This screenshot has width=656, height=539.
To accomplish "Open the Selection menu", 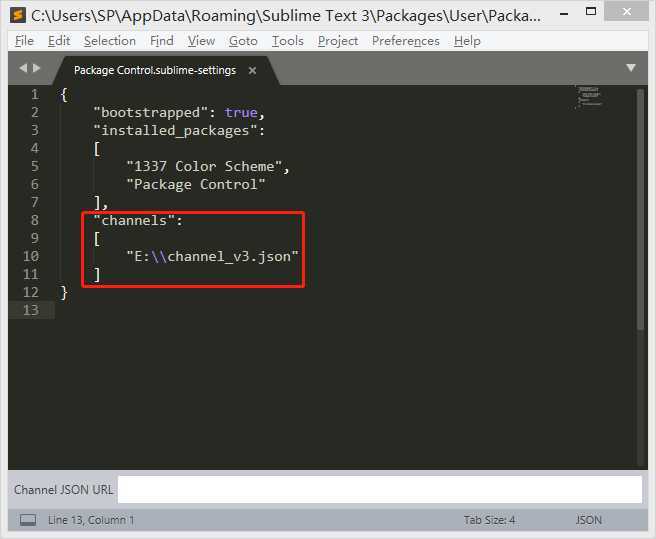I will click(x=110, y=41).
